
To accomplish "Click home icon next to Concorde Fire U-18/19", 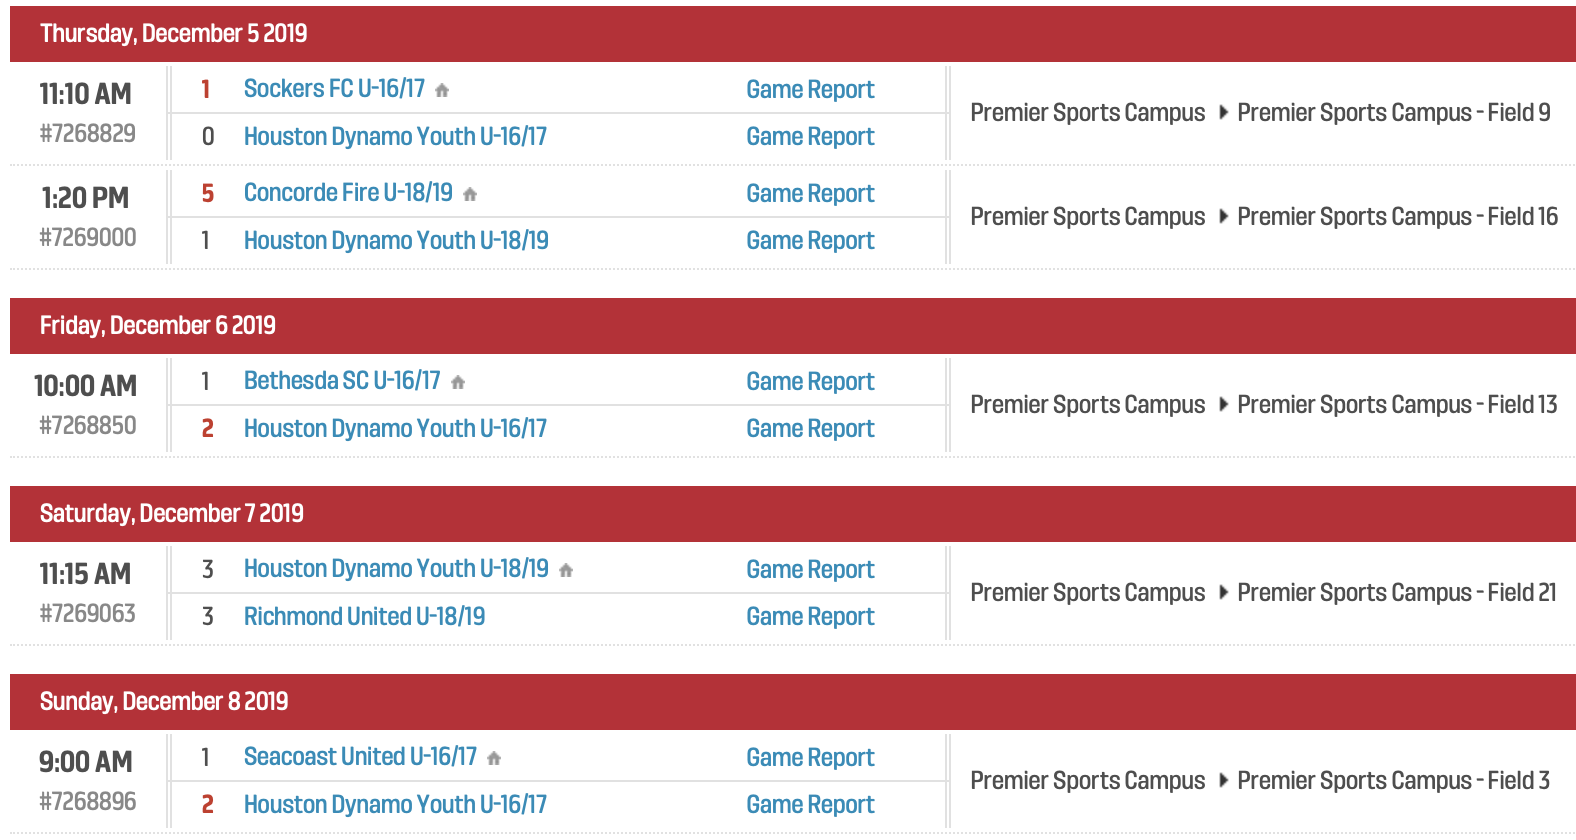I will 470,194.
